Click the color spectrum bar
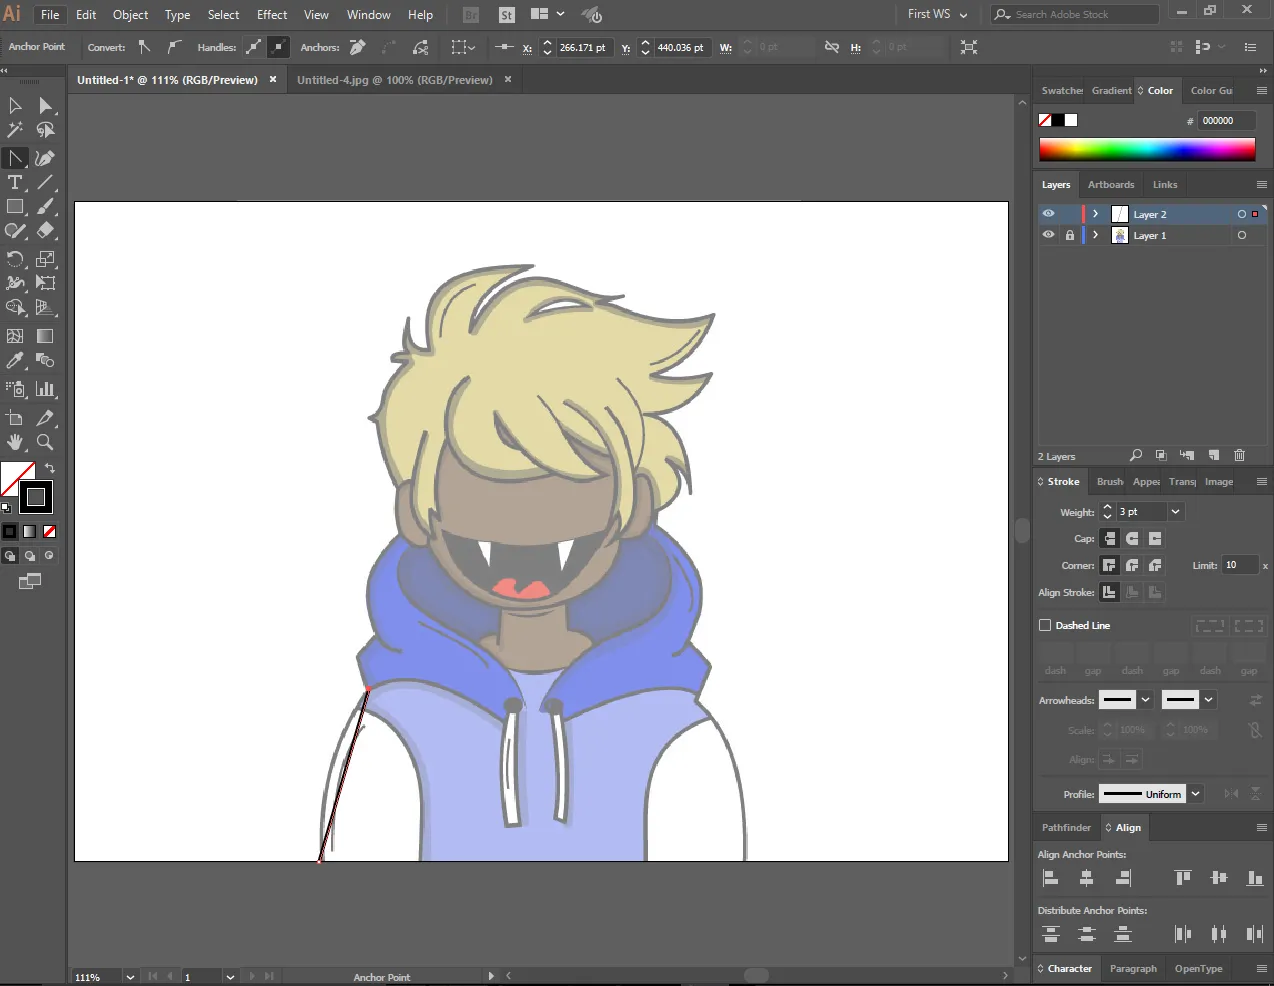 (x=1147, y=149)
